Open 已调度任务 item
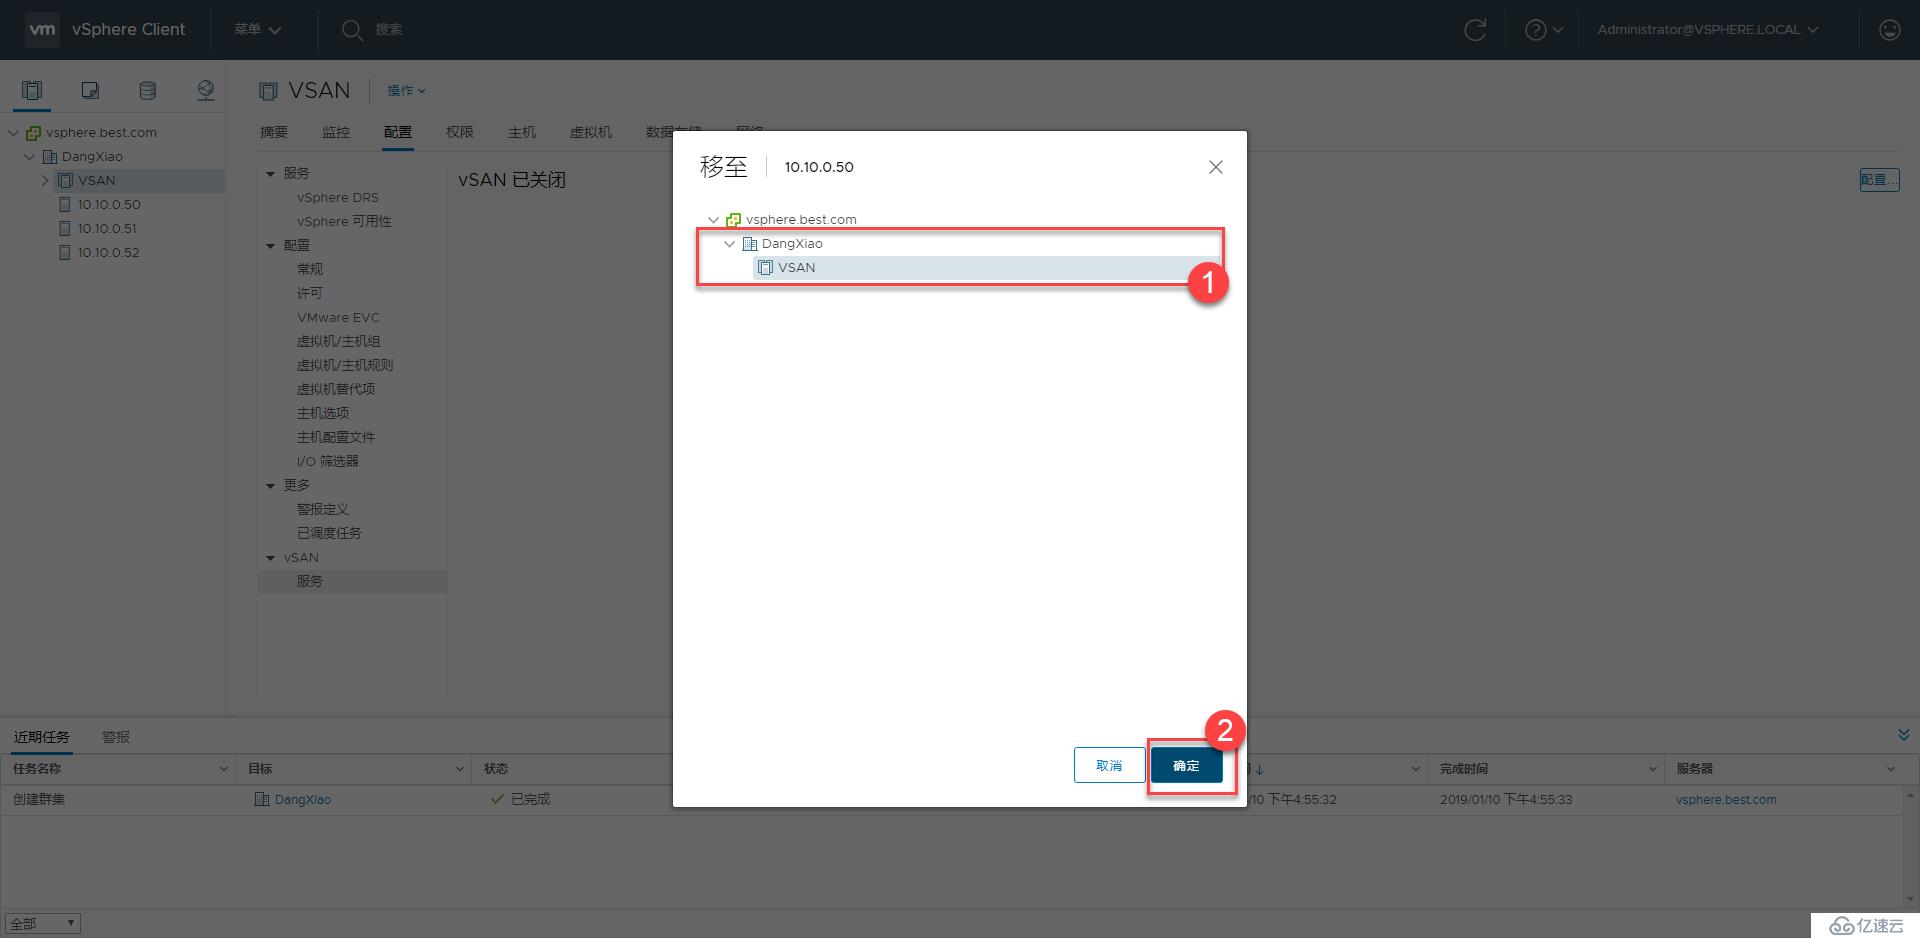 (329, 533)
